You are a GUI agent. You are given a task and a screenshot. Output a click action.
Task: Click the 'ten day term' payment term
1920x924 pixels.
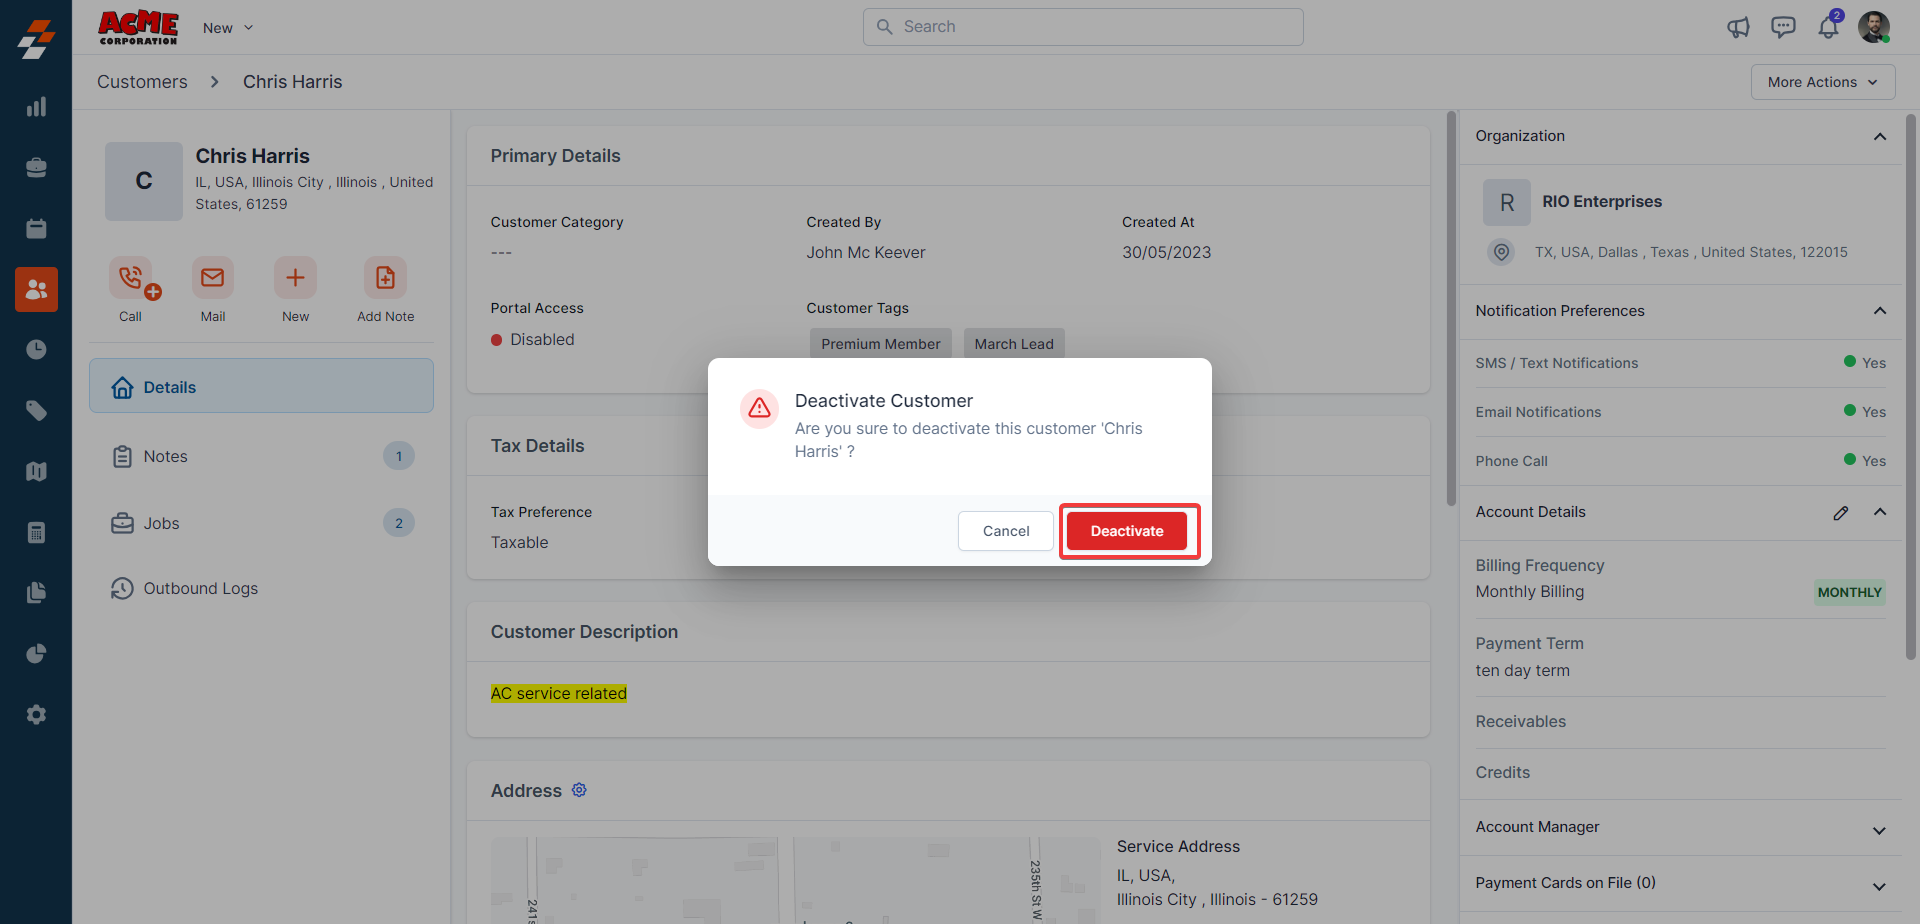click(x=1523, y=670)
